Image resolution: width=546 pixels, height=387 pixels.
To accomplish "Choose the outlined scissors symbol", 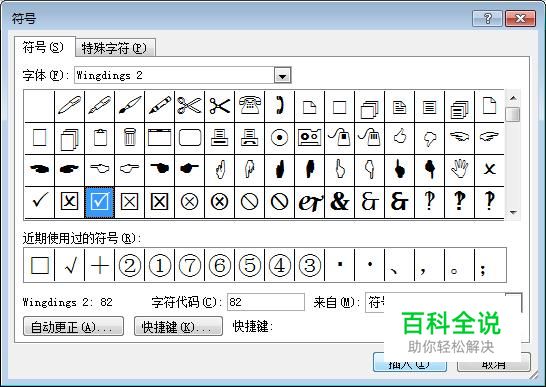I will pyautogui.click(x=189, y=106).
